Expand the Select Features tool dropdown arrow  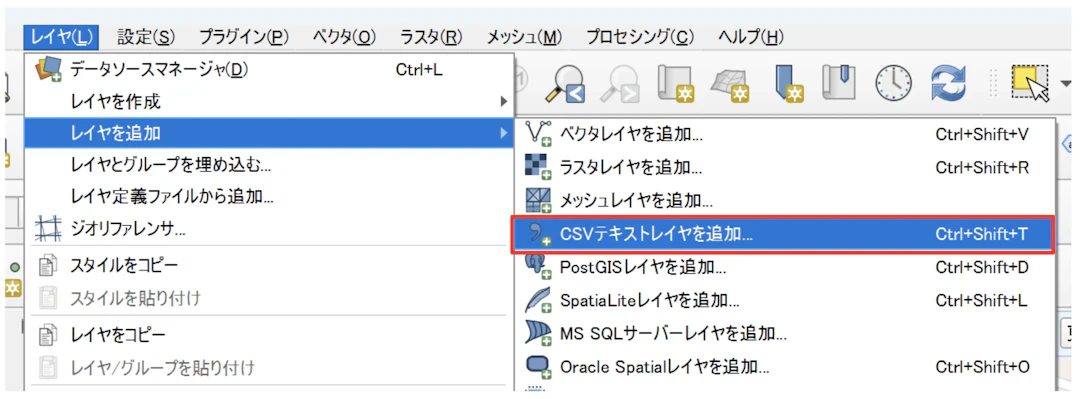(1065, 83)
